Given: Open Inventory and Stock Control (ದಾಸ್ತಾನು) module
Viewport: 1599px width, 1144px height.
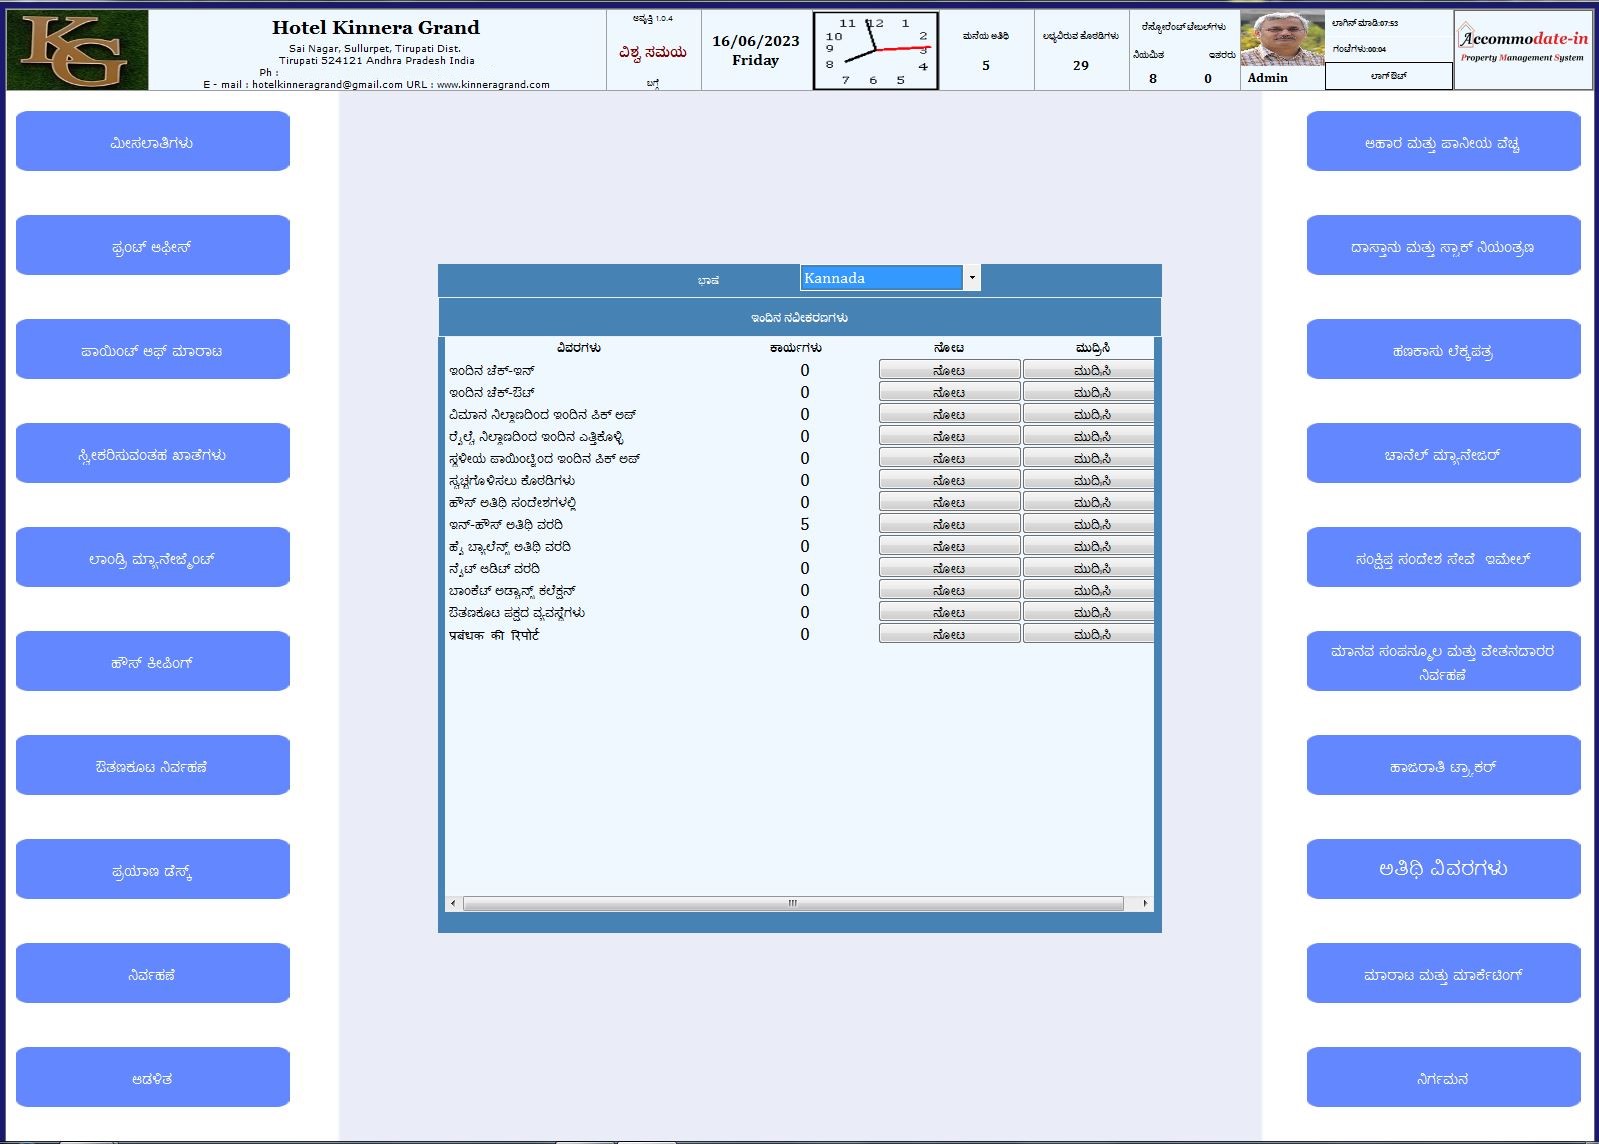Looking at the screenshot, I should point(1443,245).
